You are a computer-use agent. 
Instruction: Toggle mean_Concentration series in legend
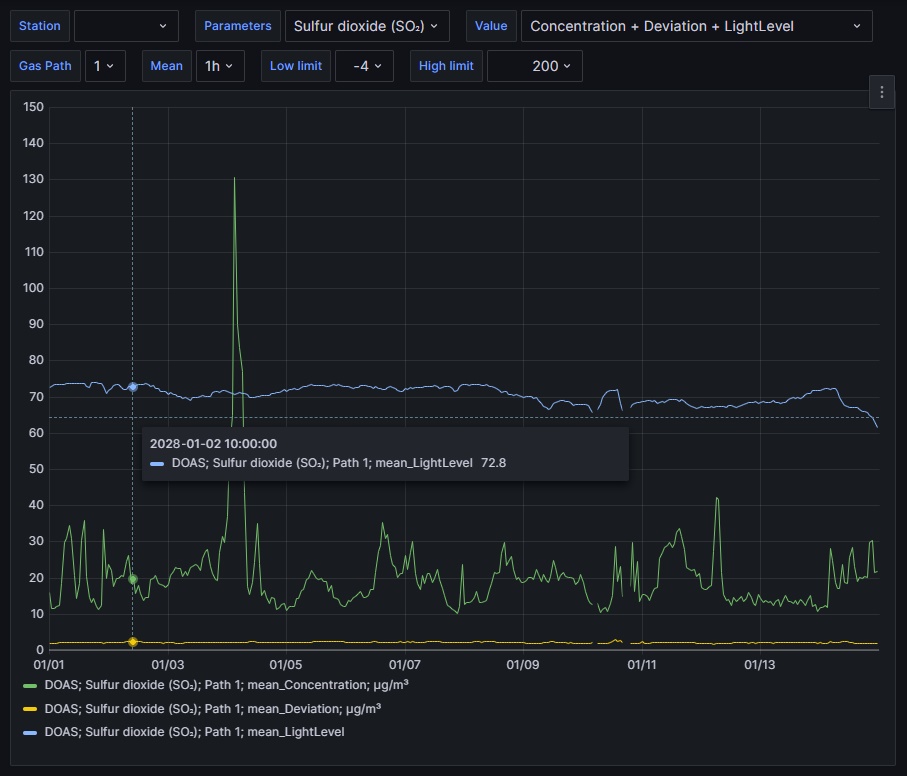tap(226, 685)
